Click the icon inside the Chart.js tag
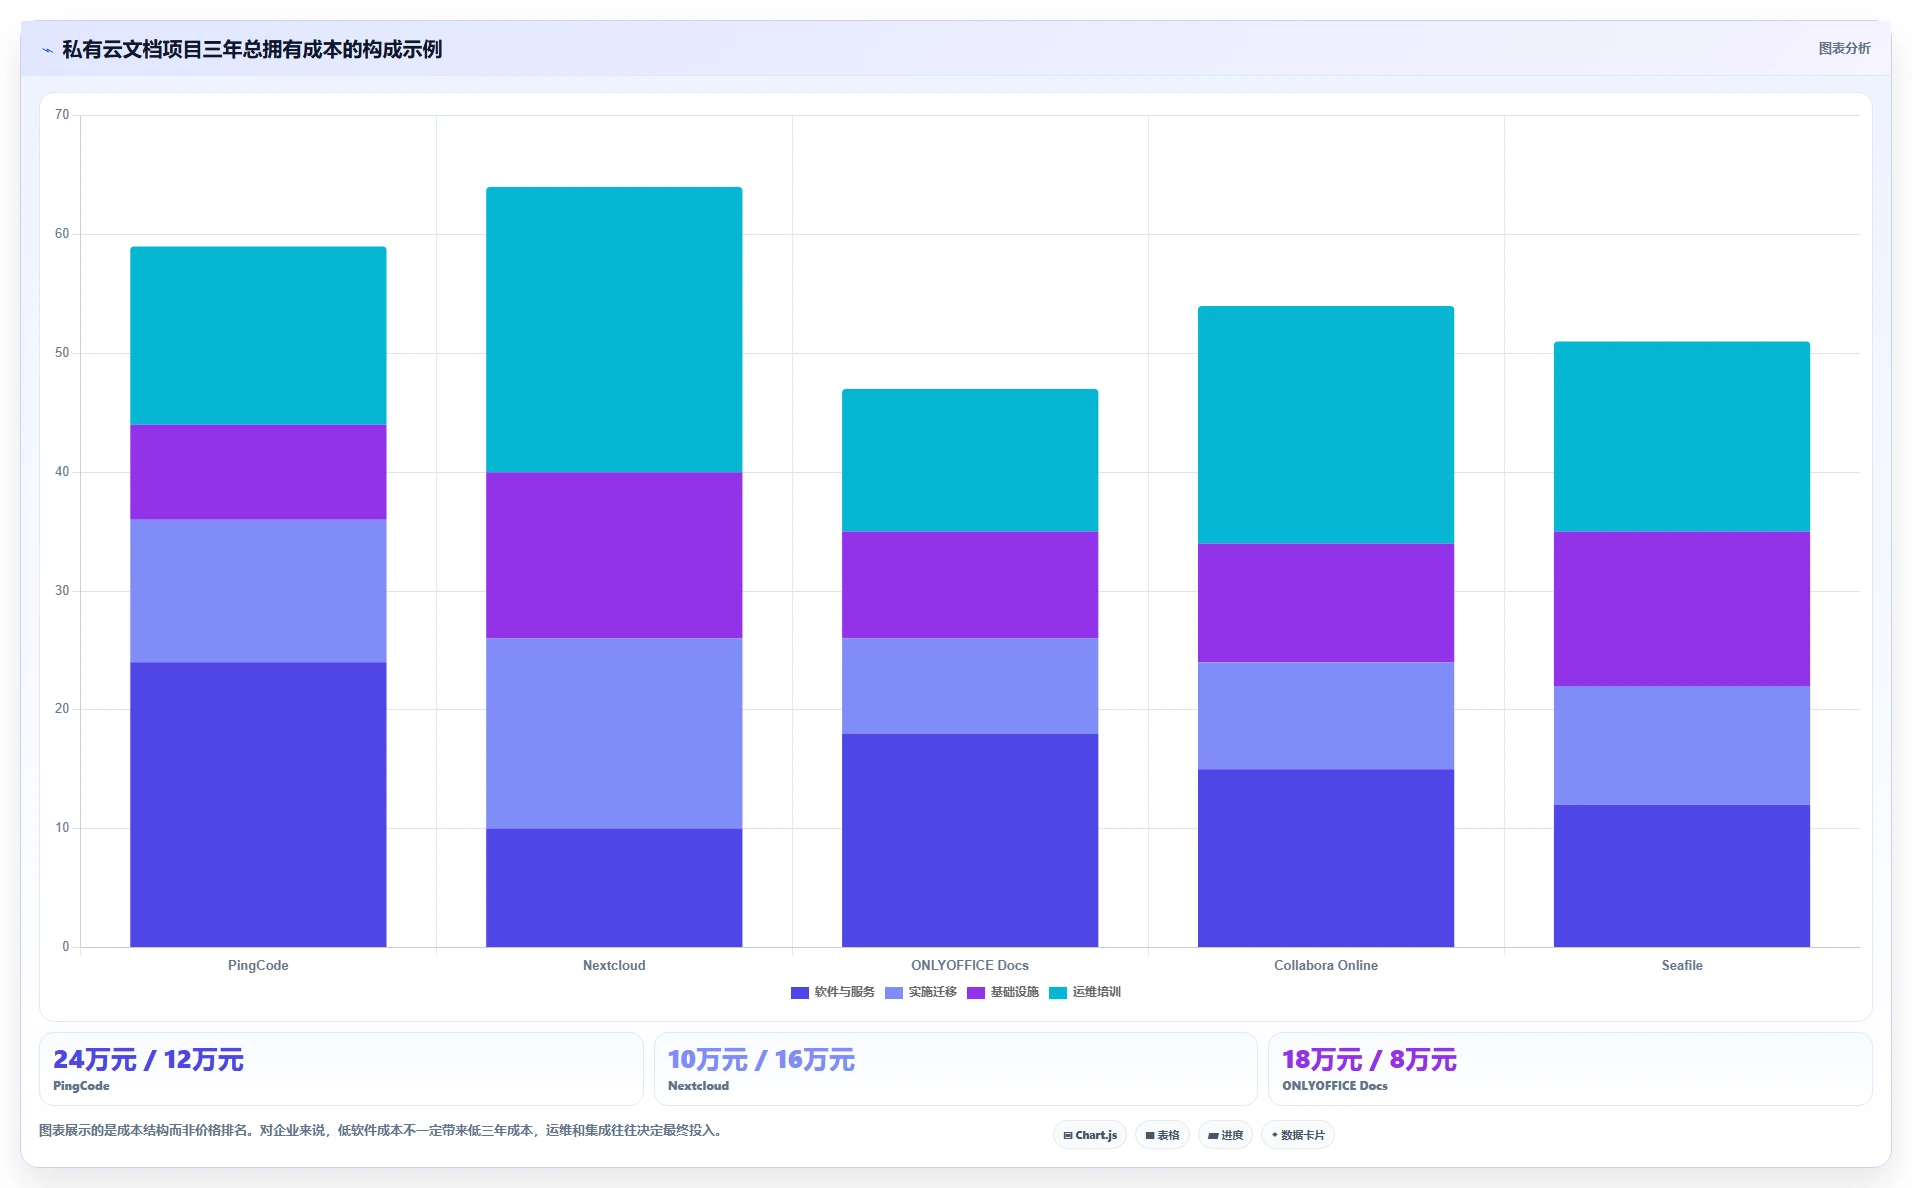 1068,1136
